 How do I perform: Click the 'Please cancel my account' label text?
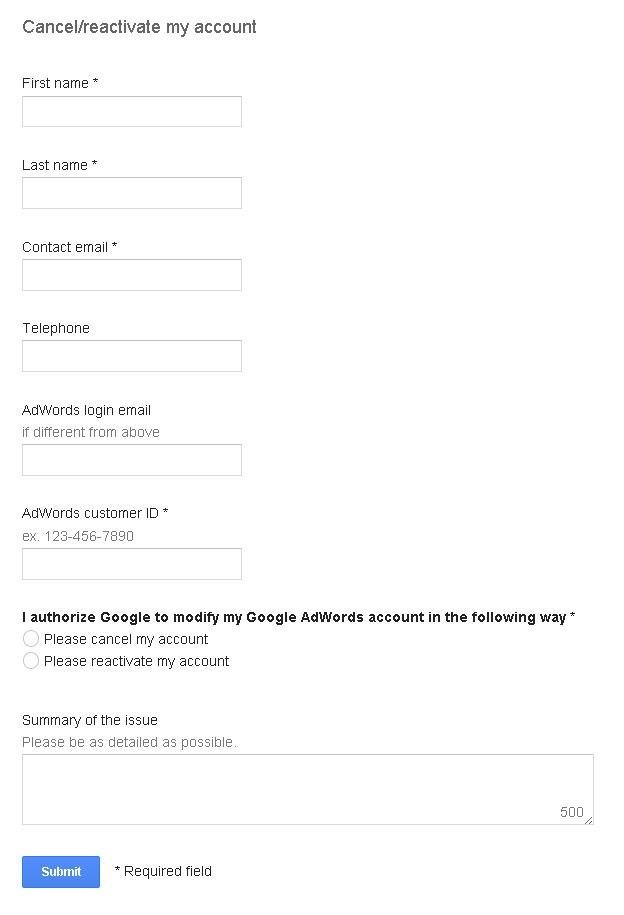pos(126,639)
